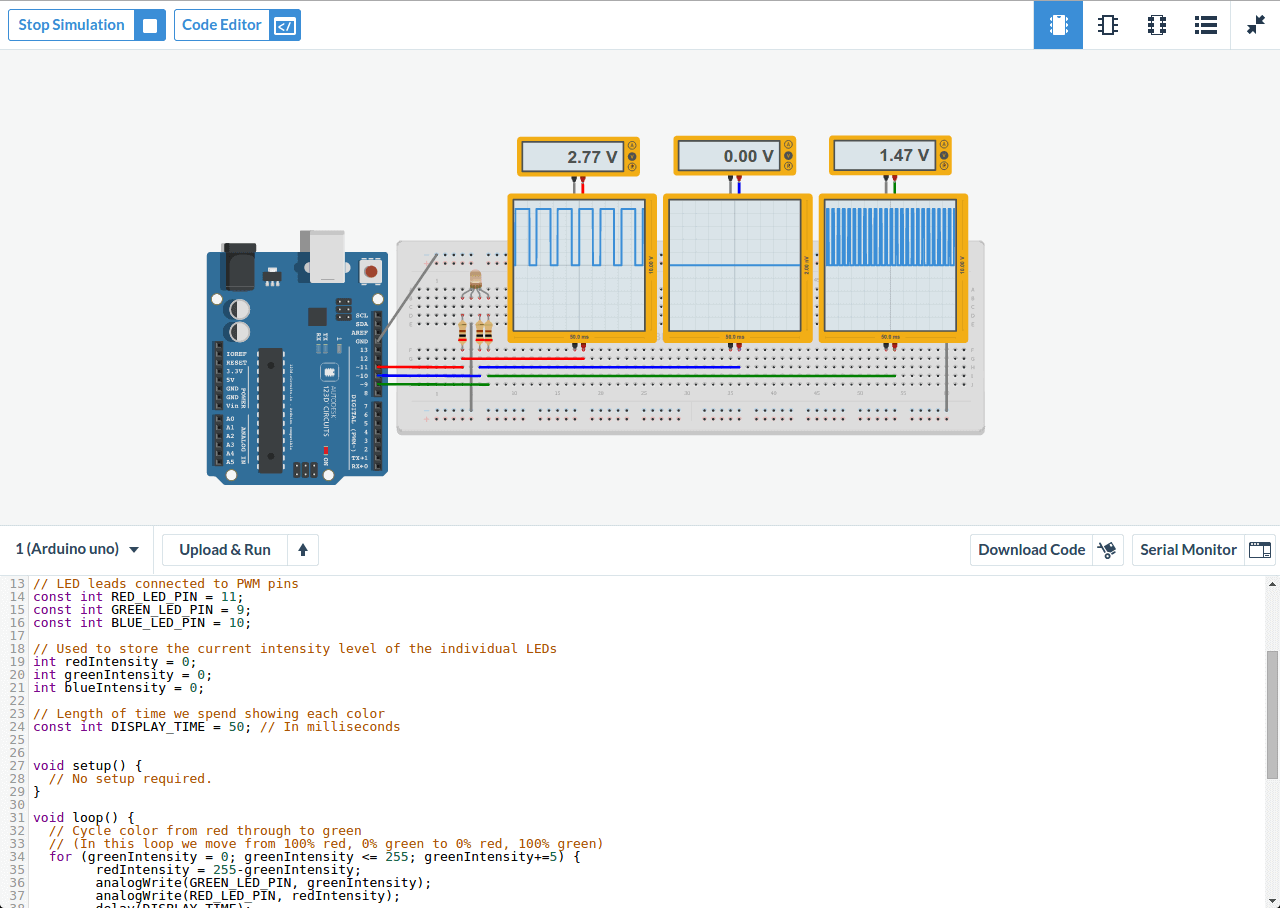Click Download Code

click(x=1031, y=550)
